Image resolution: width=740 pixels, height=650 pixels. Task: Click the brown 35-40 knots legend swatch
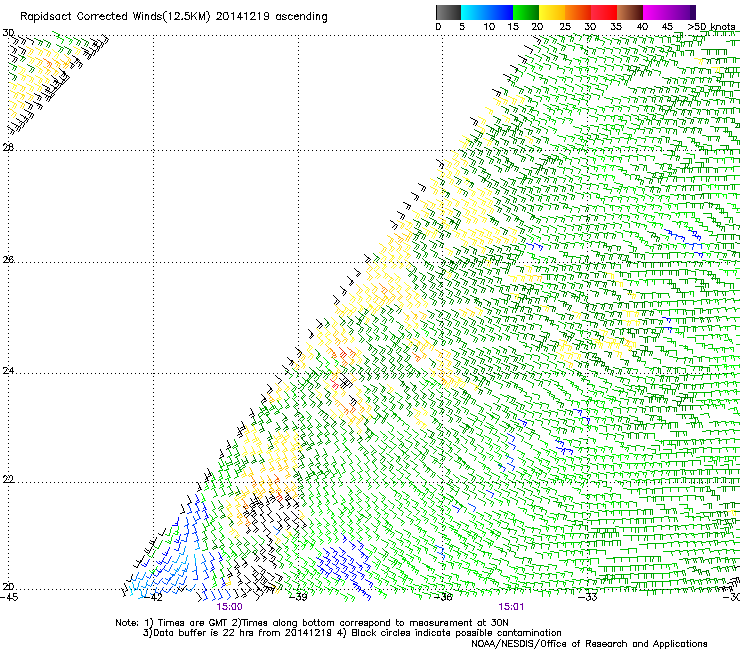[x=630, y=12]
